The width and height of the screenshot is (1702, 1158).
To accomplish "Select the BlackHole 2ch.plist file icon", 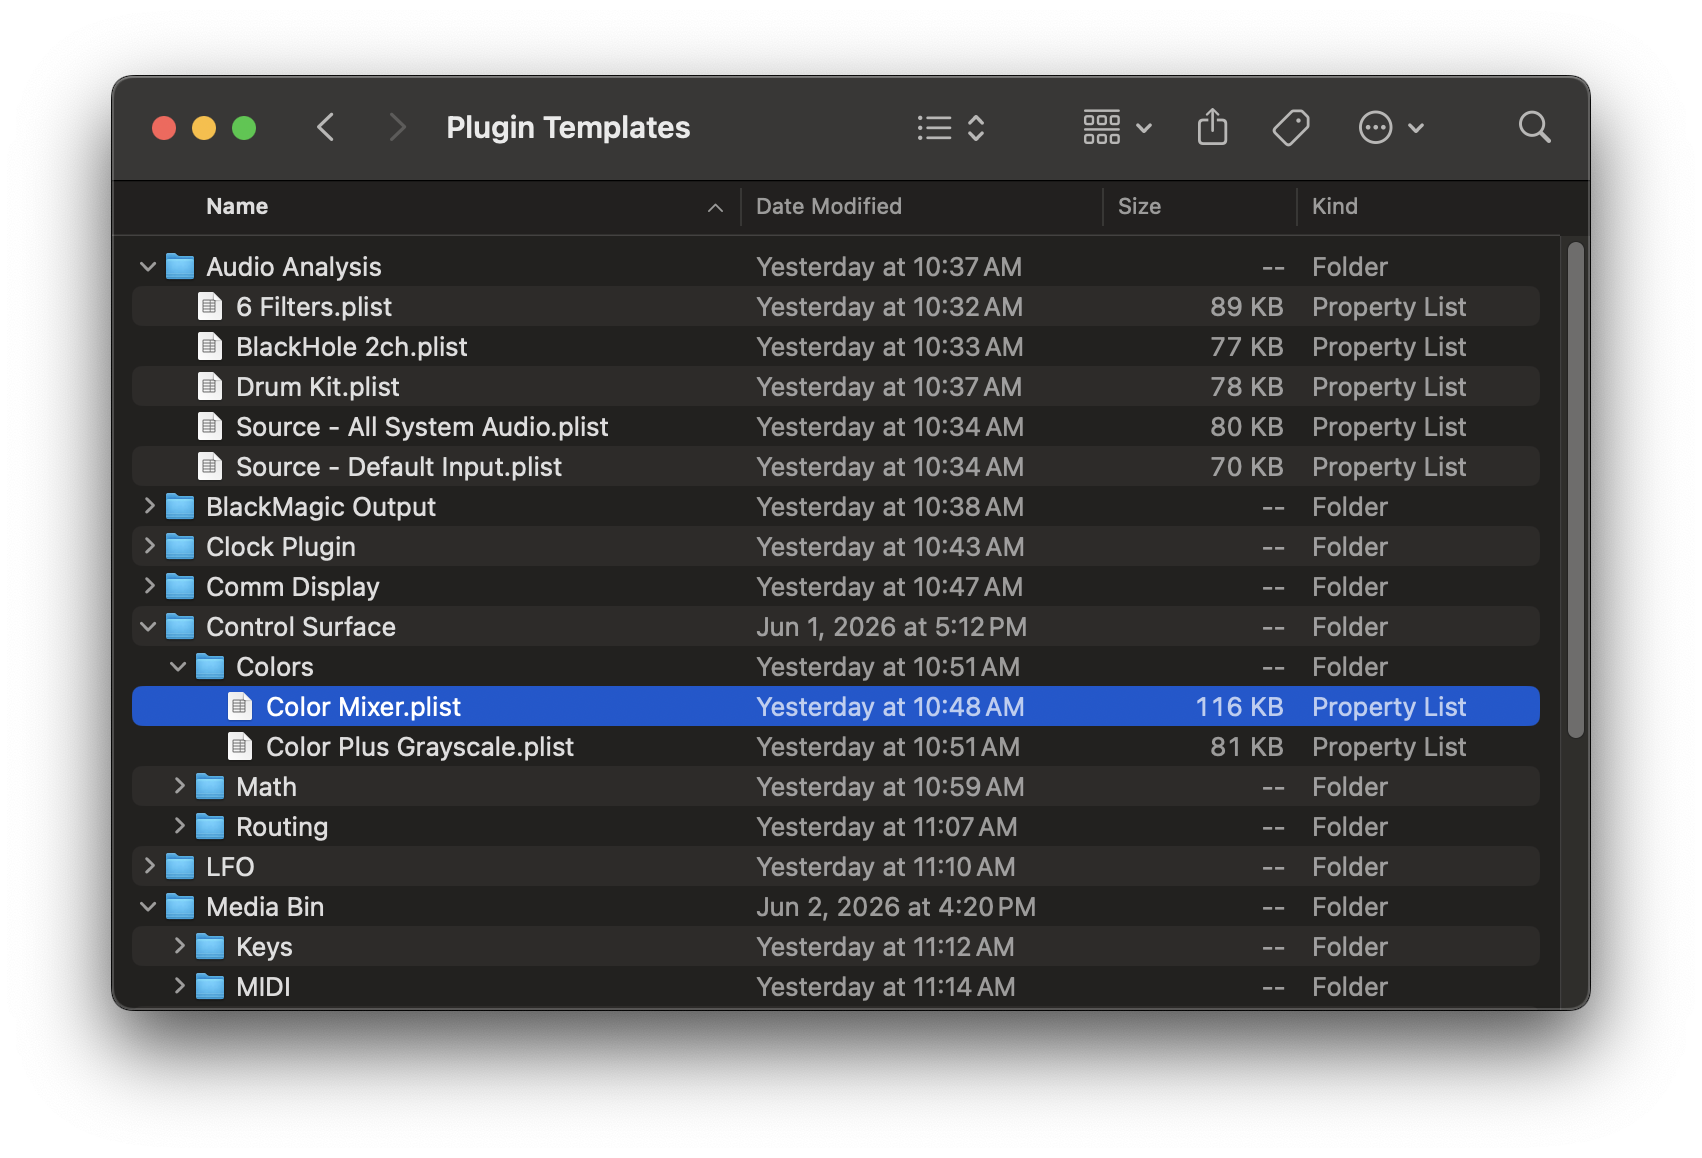I will (209, 346).
